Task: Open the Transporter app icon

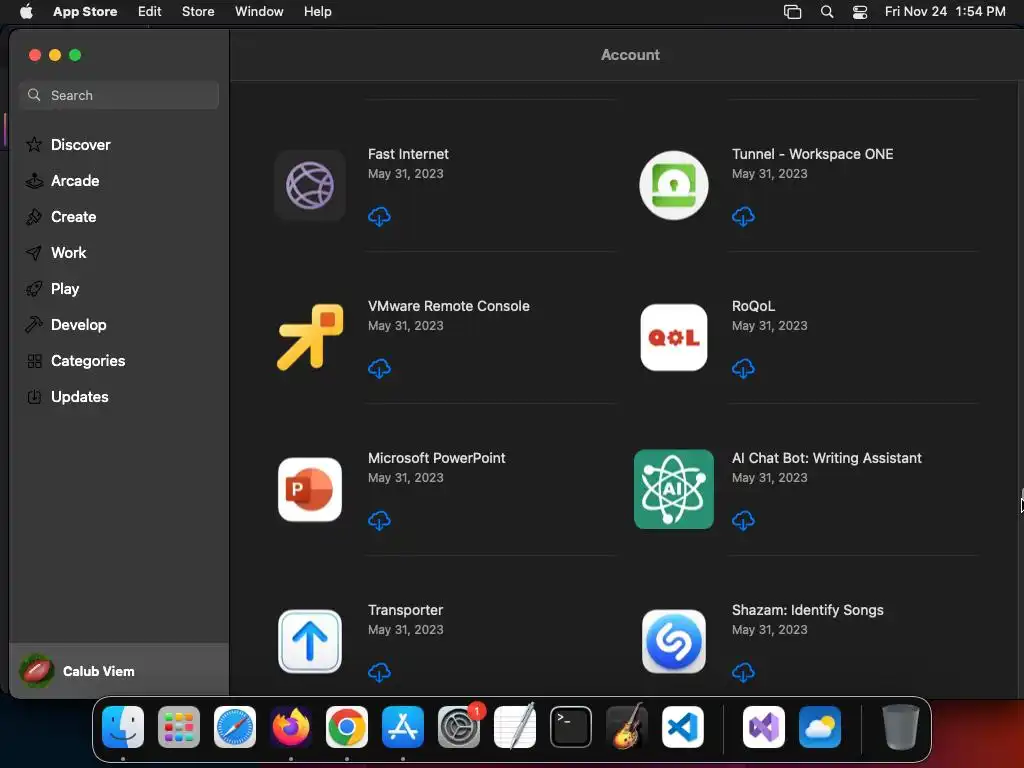Action: coord(310,641)
